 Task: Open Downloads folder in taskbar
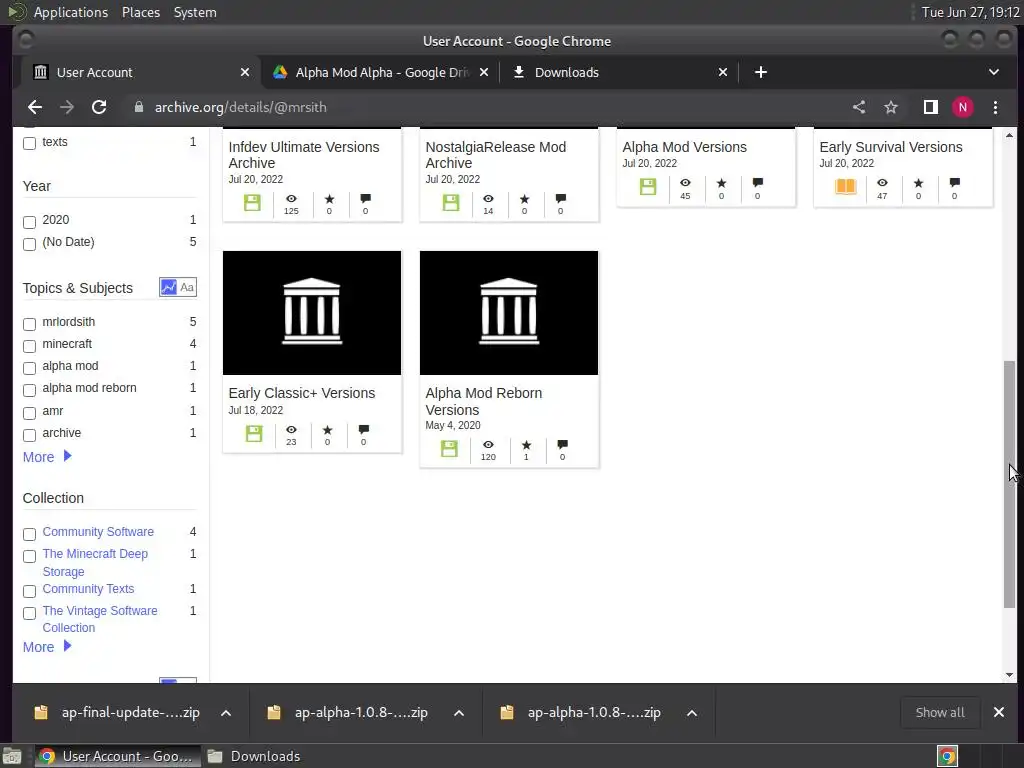pos(253,756)
